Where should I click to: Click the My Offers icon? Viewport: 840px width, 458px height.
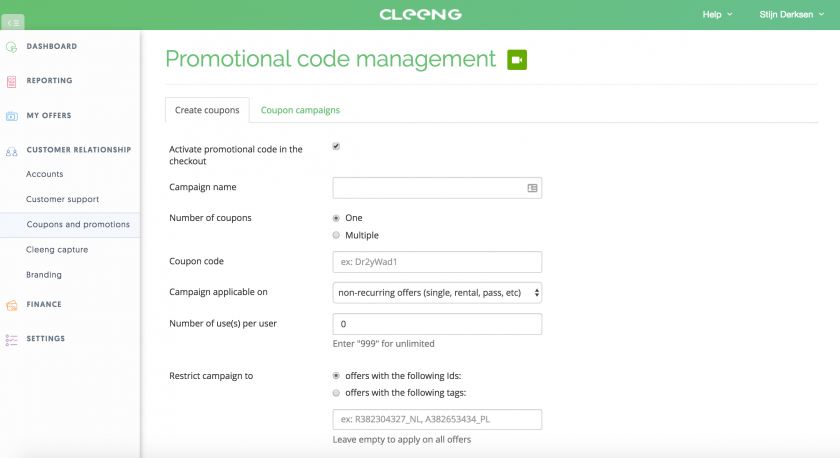[11, 116]
